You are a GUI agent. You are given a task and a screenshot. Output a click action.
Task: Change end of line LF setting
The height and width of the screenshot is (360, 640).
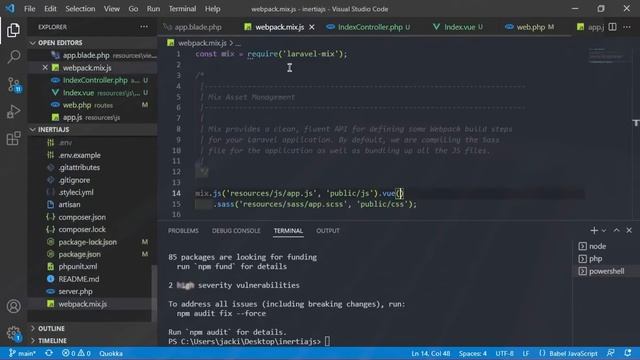coord(526,353)
